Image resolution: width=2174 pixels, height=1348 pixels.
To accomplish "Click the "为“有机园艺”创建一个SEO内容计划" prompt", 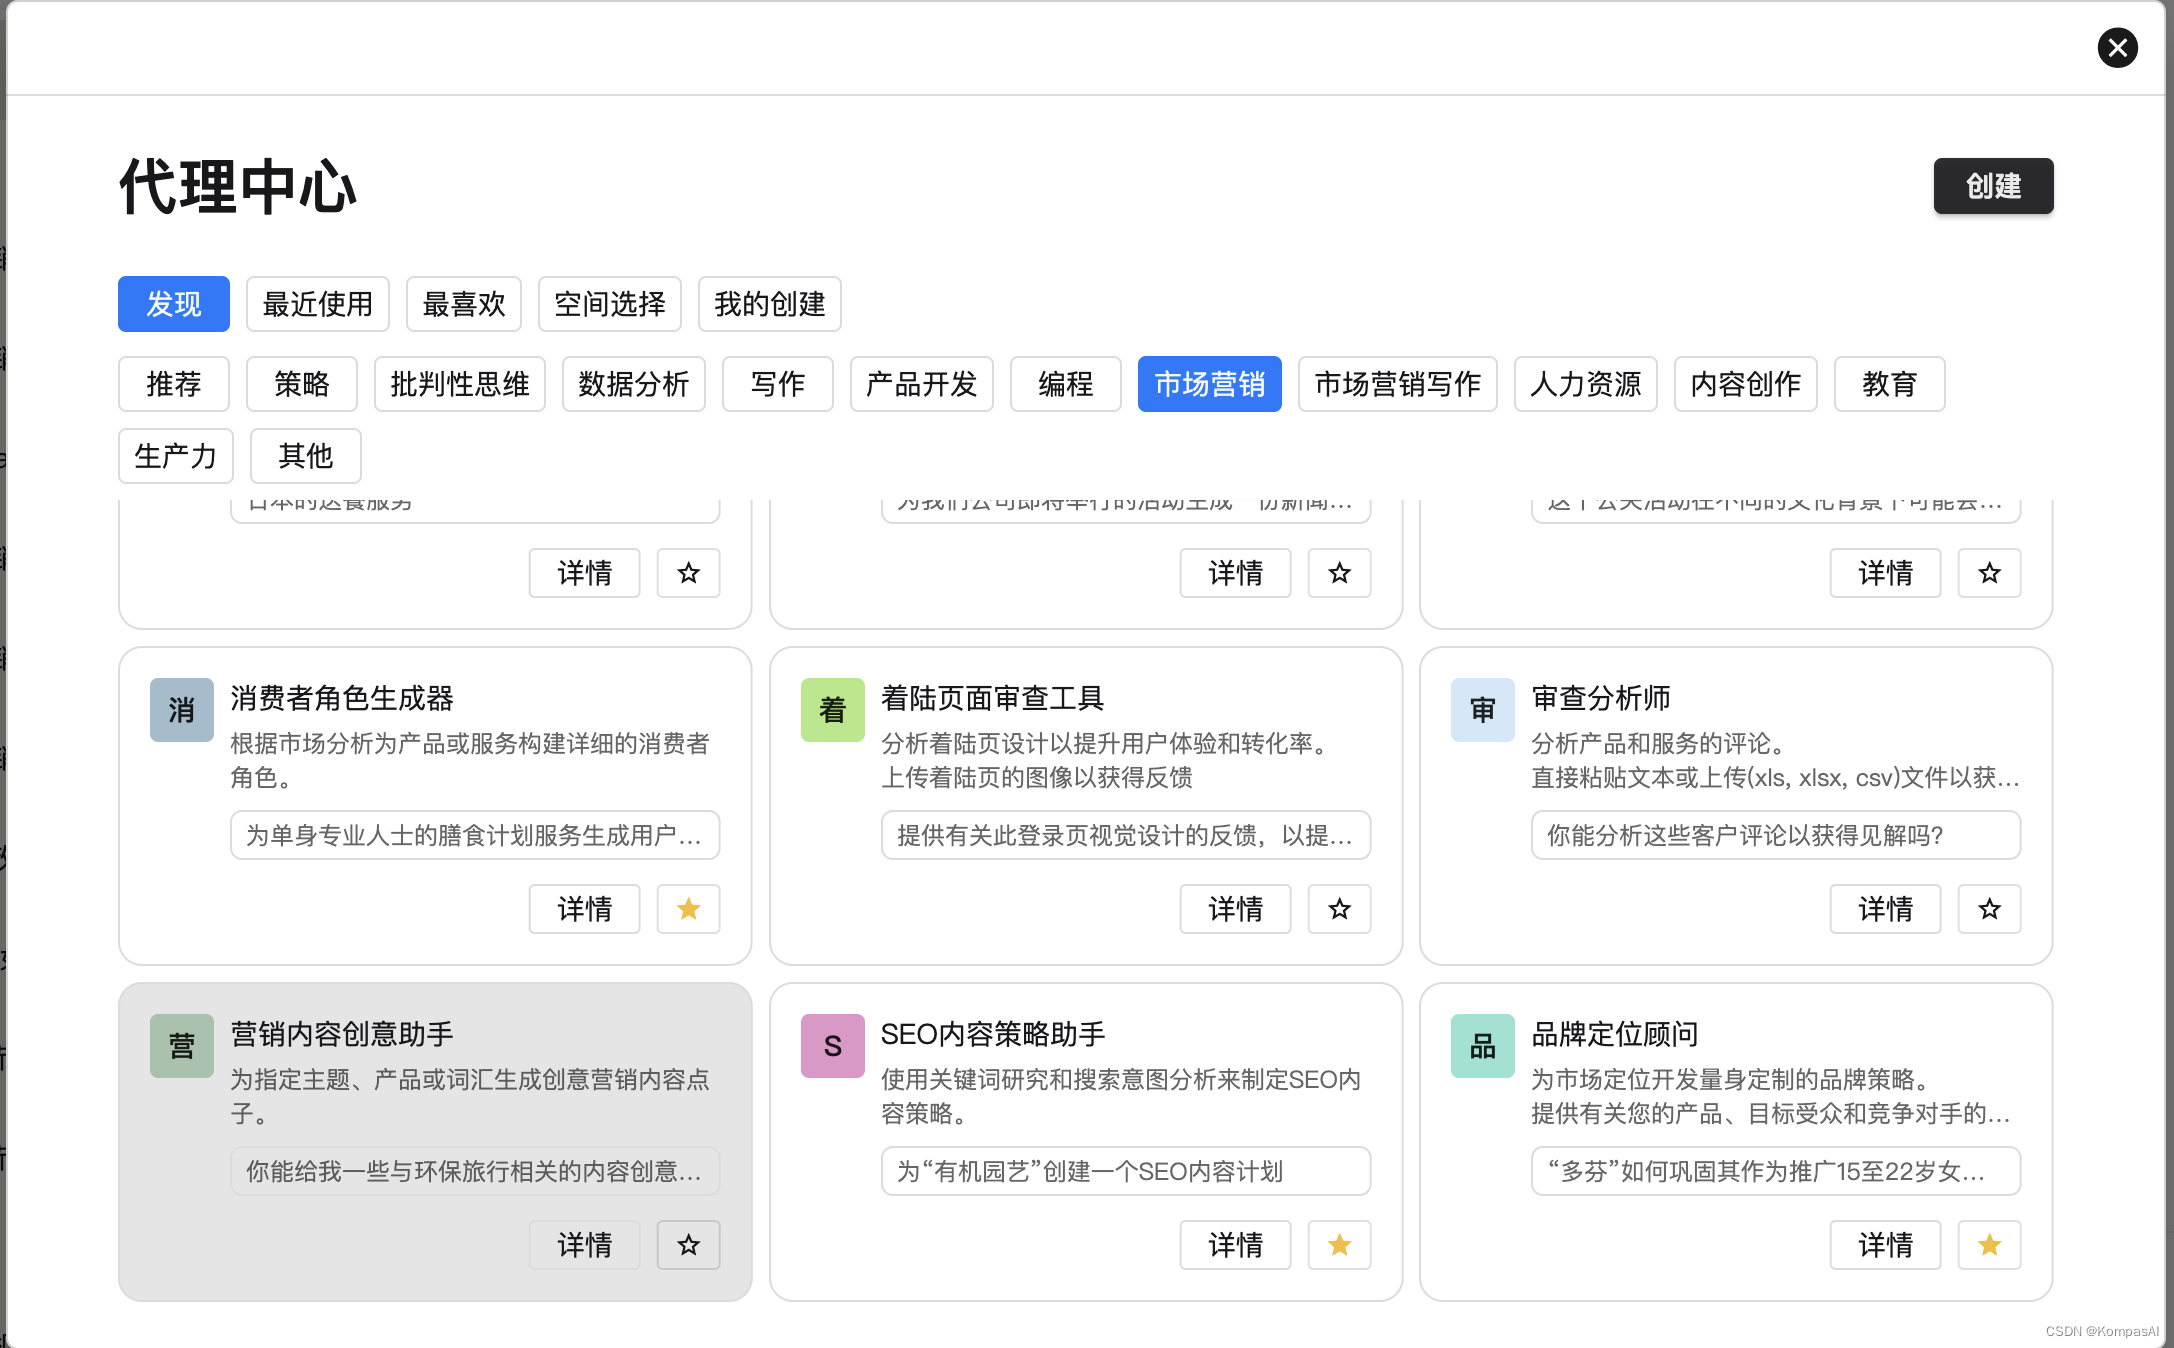I will coord(1125,1171).
